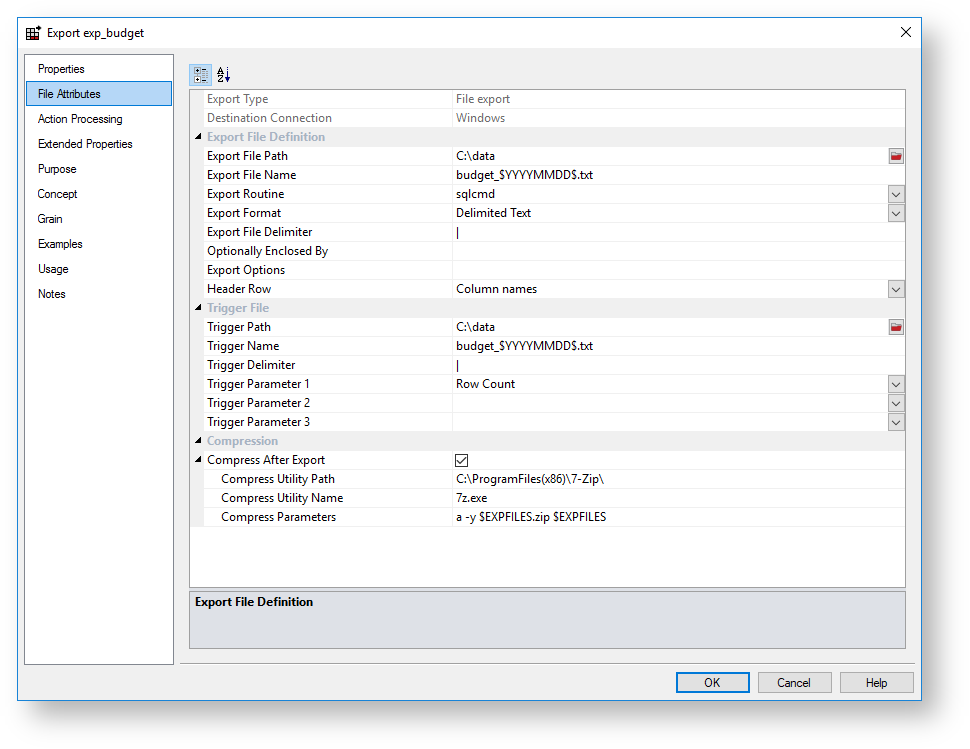
Task: Collapse the Export File Definition section
Action: tap(198, 137)
